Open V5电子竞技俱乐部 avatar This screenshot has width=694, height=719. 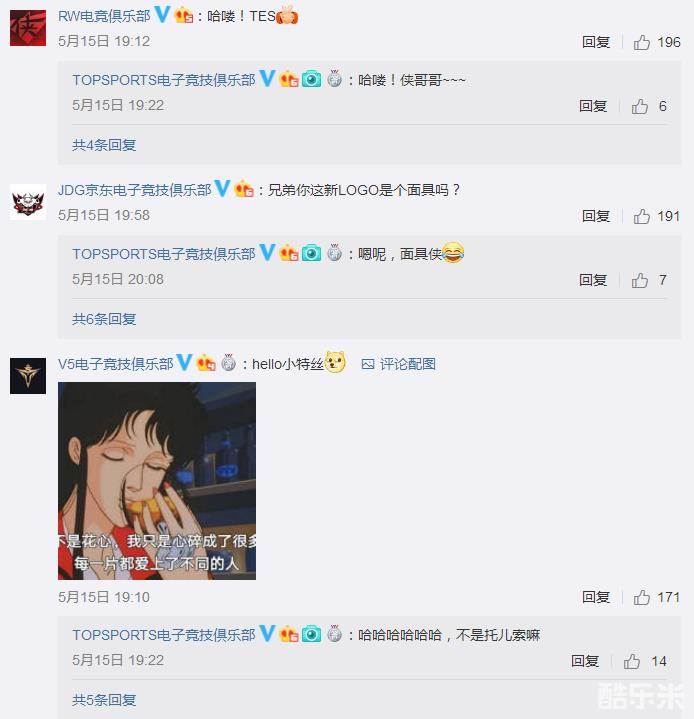pyautogui.click(x=28, y=376)
